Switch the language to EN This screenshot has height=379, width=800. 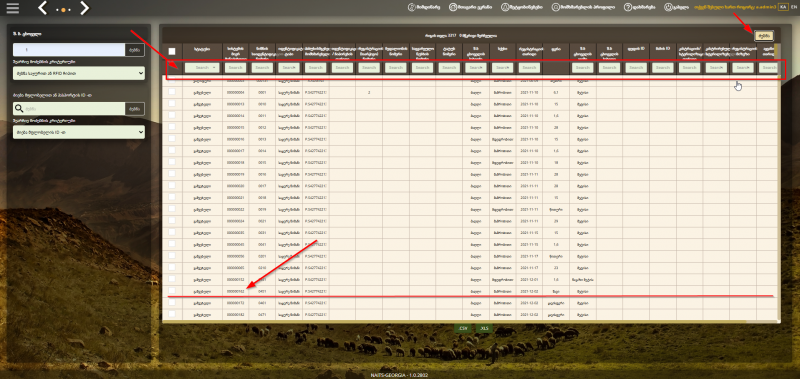coord(793,7)
